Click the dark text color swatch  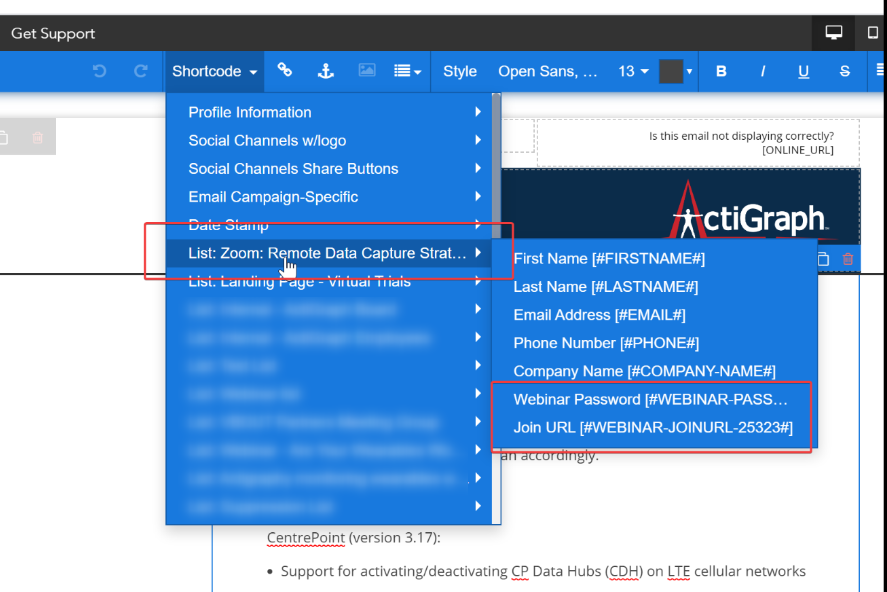(x=671, y=71)
